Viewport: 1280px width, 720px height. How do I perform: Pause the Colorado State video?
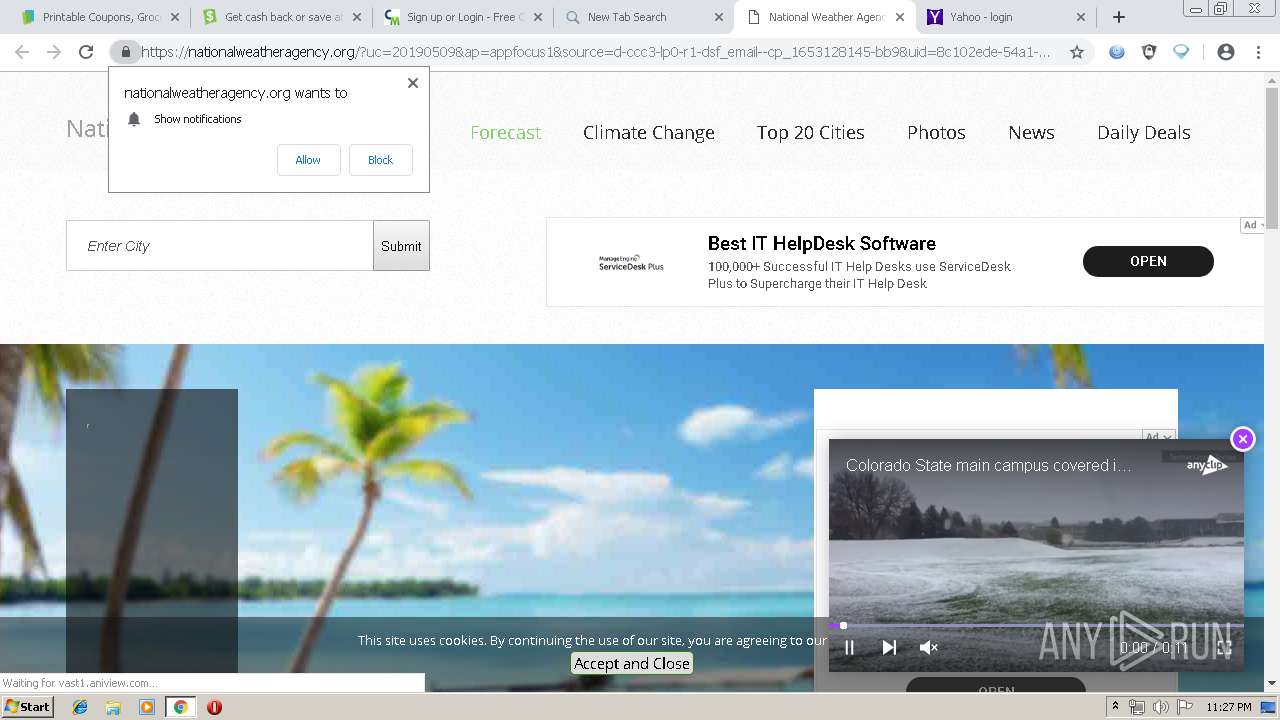point(849,648)
